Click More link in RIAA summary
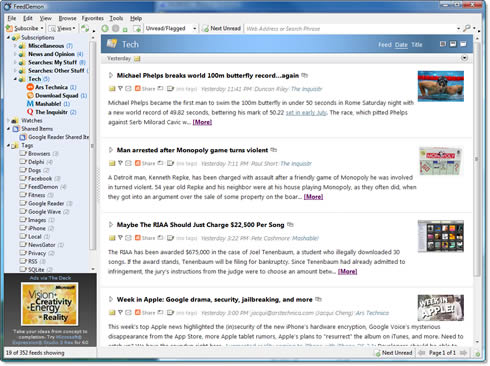 [x=347, y=272]
